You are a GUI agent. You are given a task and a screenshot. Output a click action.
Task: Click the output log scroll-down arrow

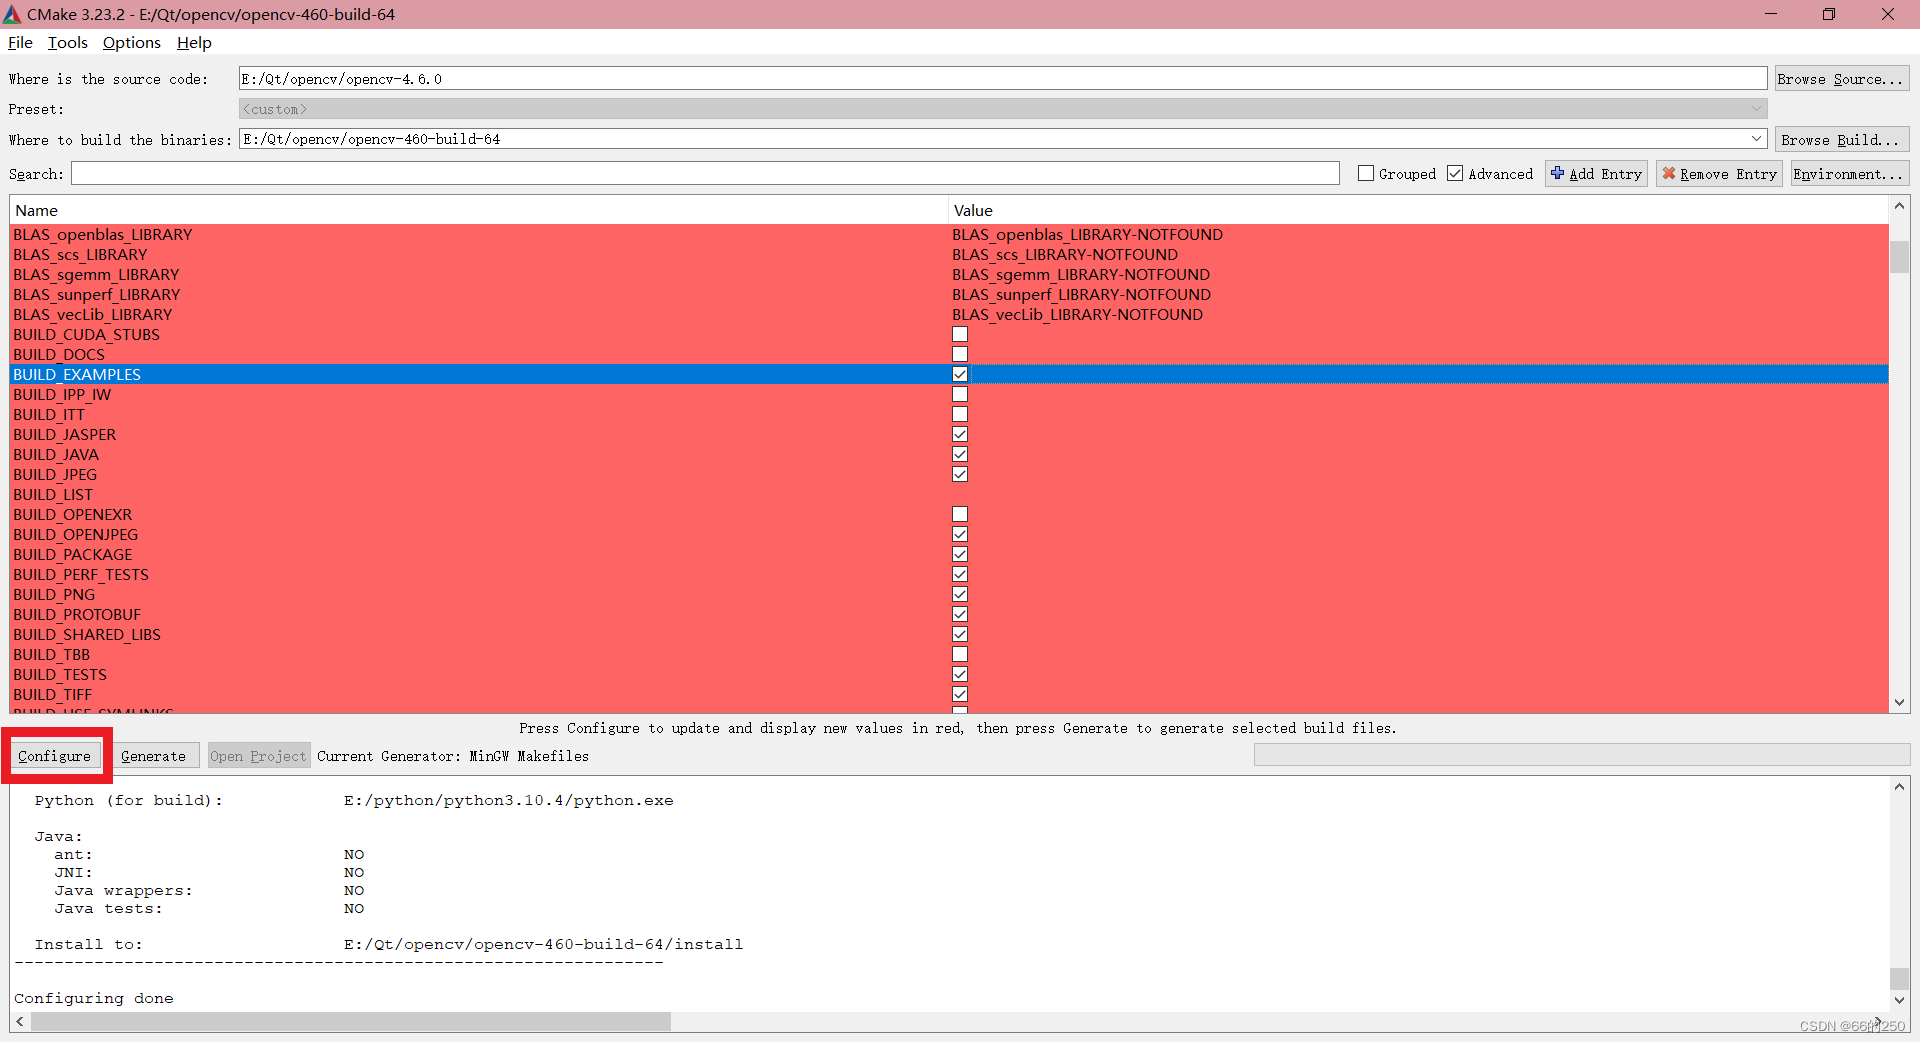point(1899,1000)
